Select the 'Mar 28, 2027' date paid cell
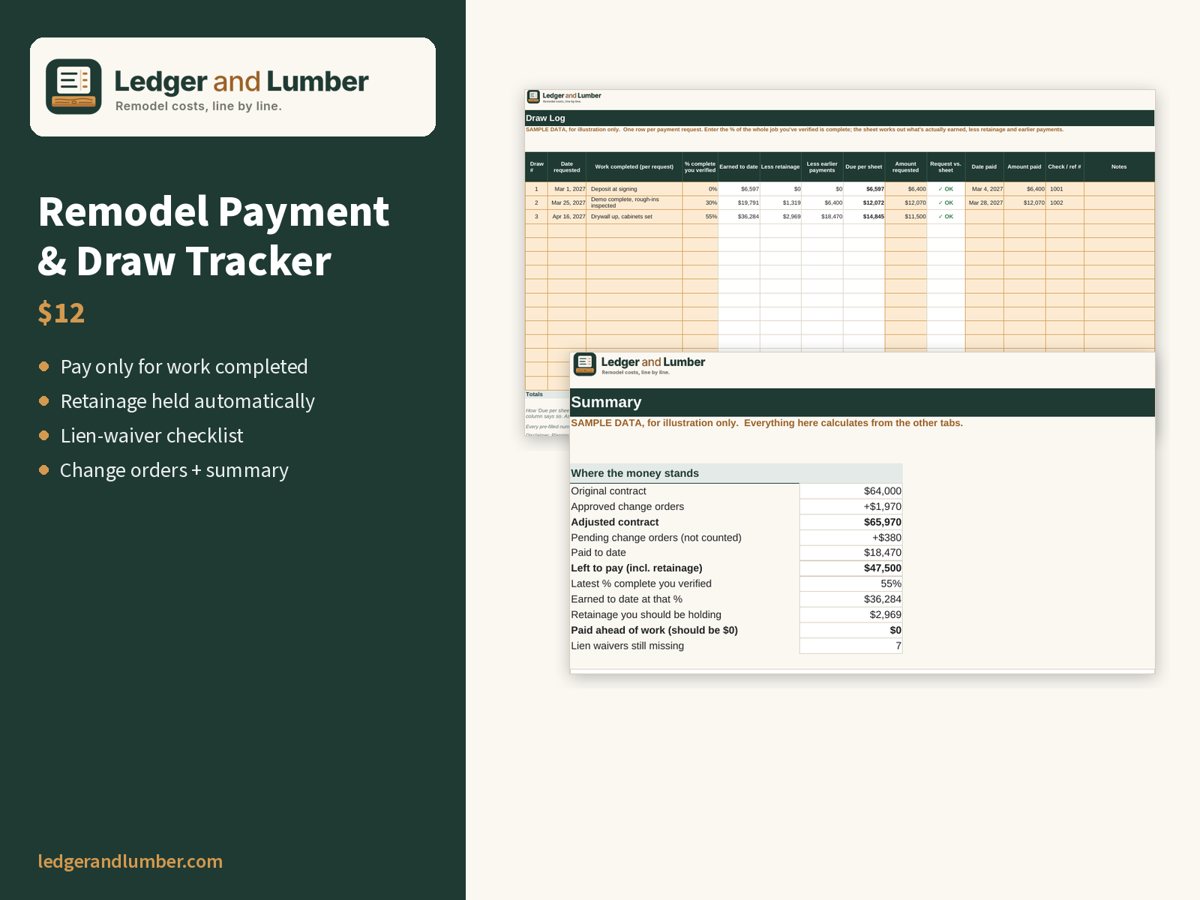Viewport: 1200px width, 900px height. point(984,203)
